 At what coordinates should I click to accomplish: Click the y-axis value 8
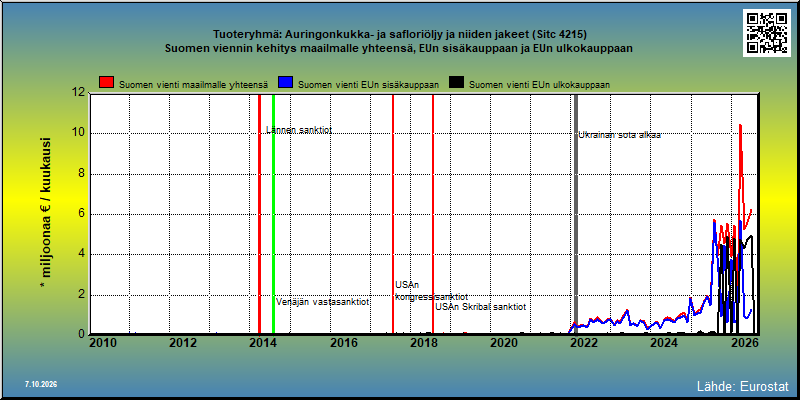coord(81,174)
